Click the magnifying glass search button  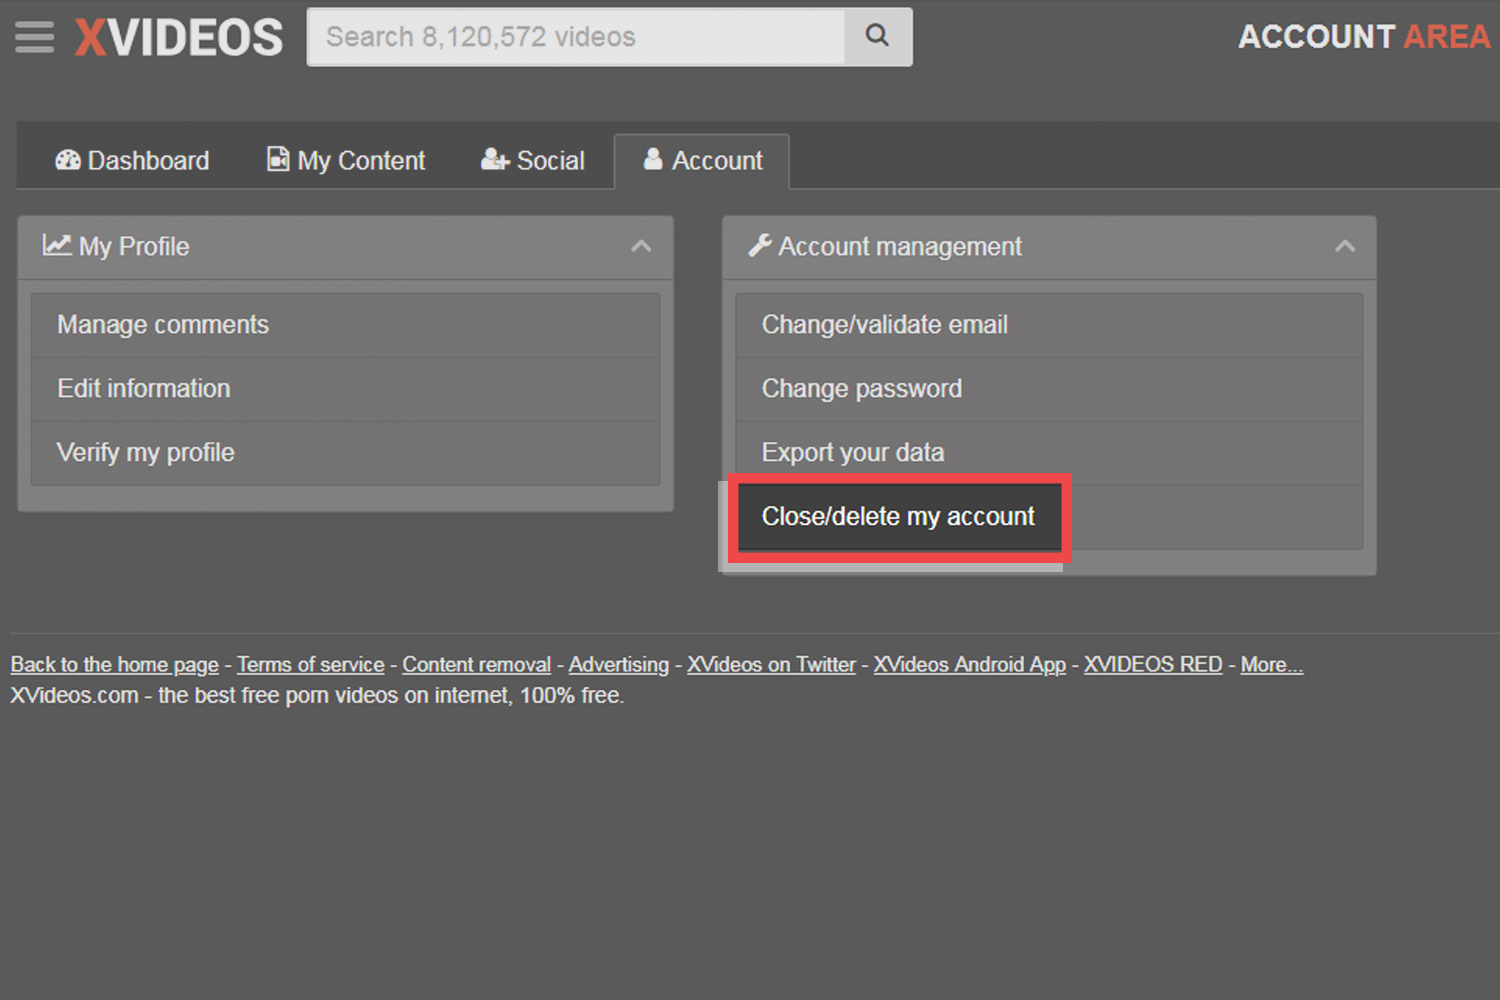click(877, 37)
